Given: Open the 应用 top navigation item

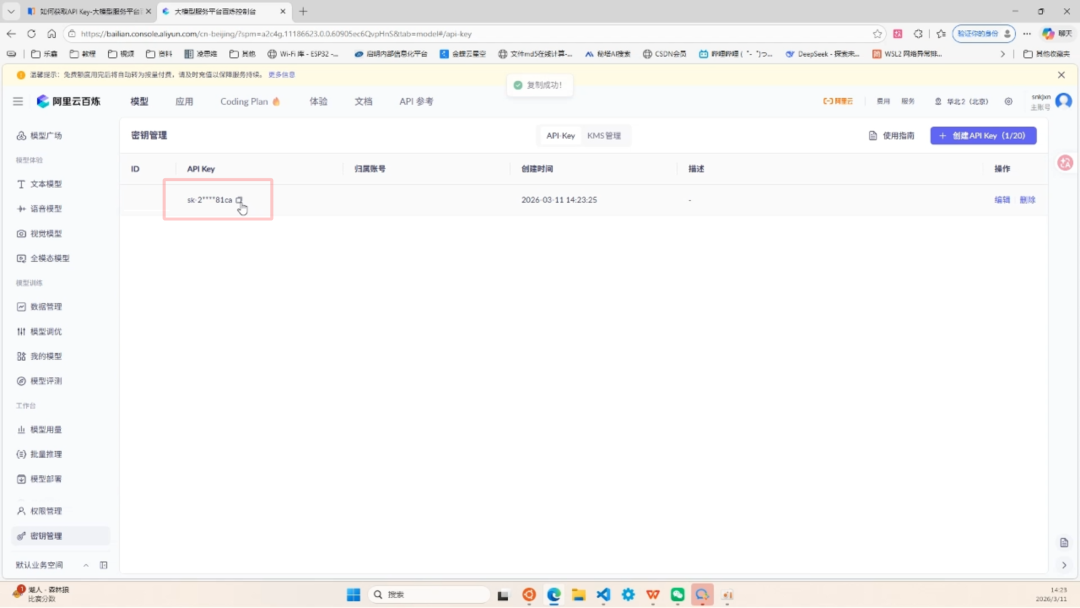Looking at the screenshot, I should point(184,101).
